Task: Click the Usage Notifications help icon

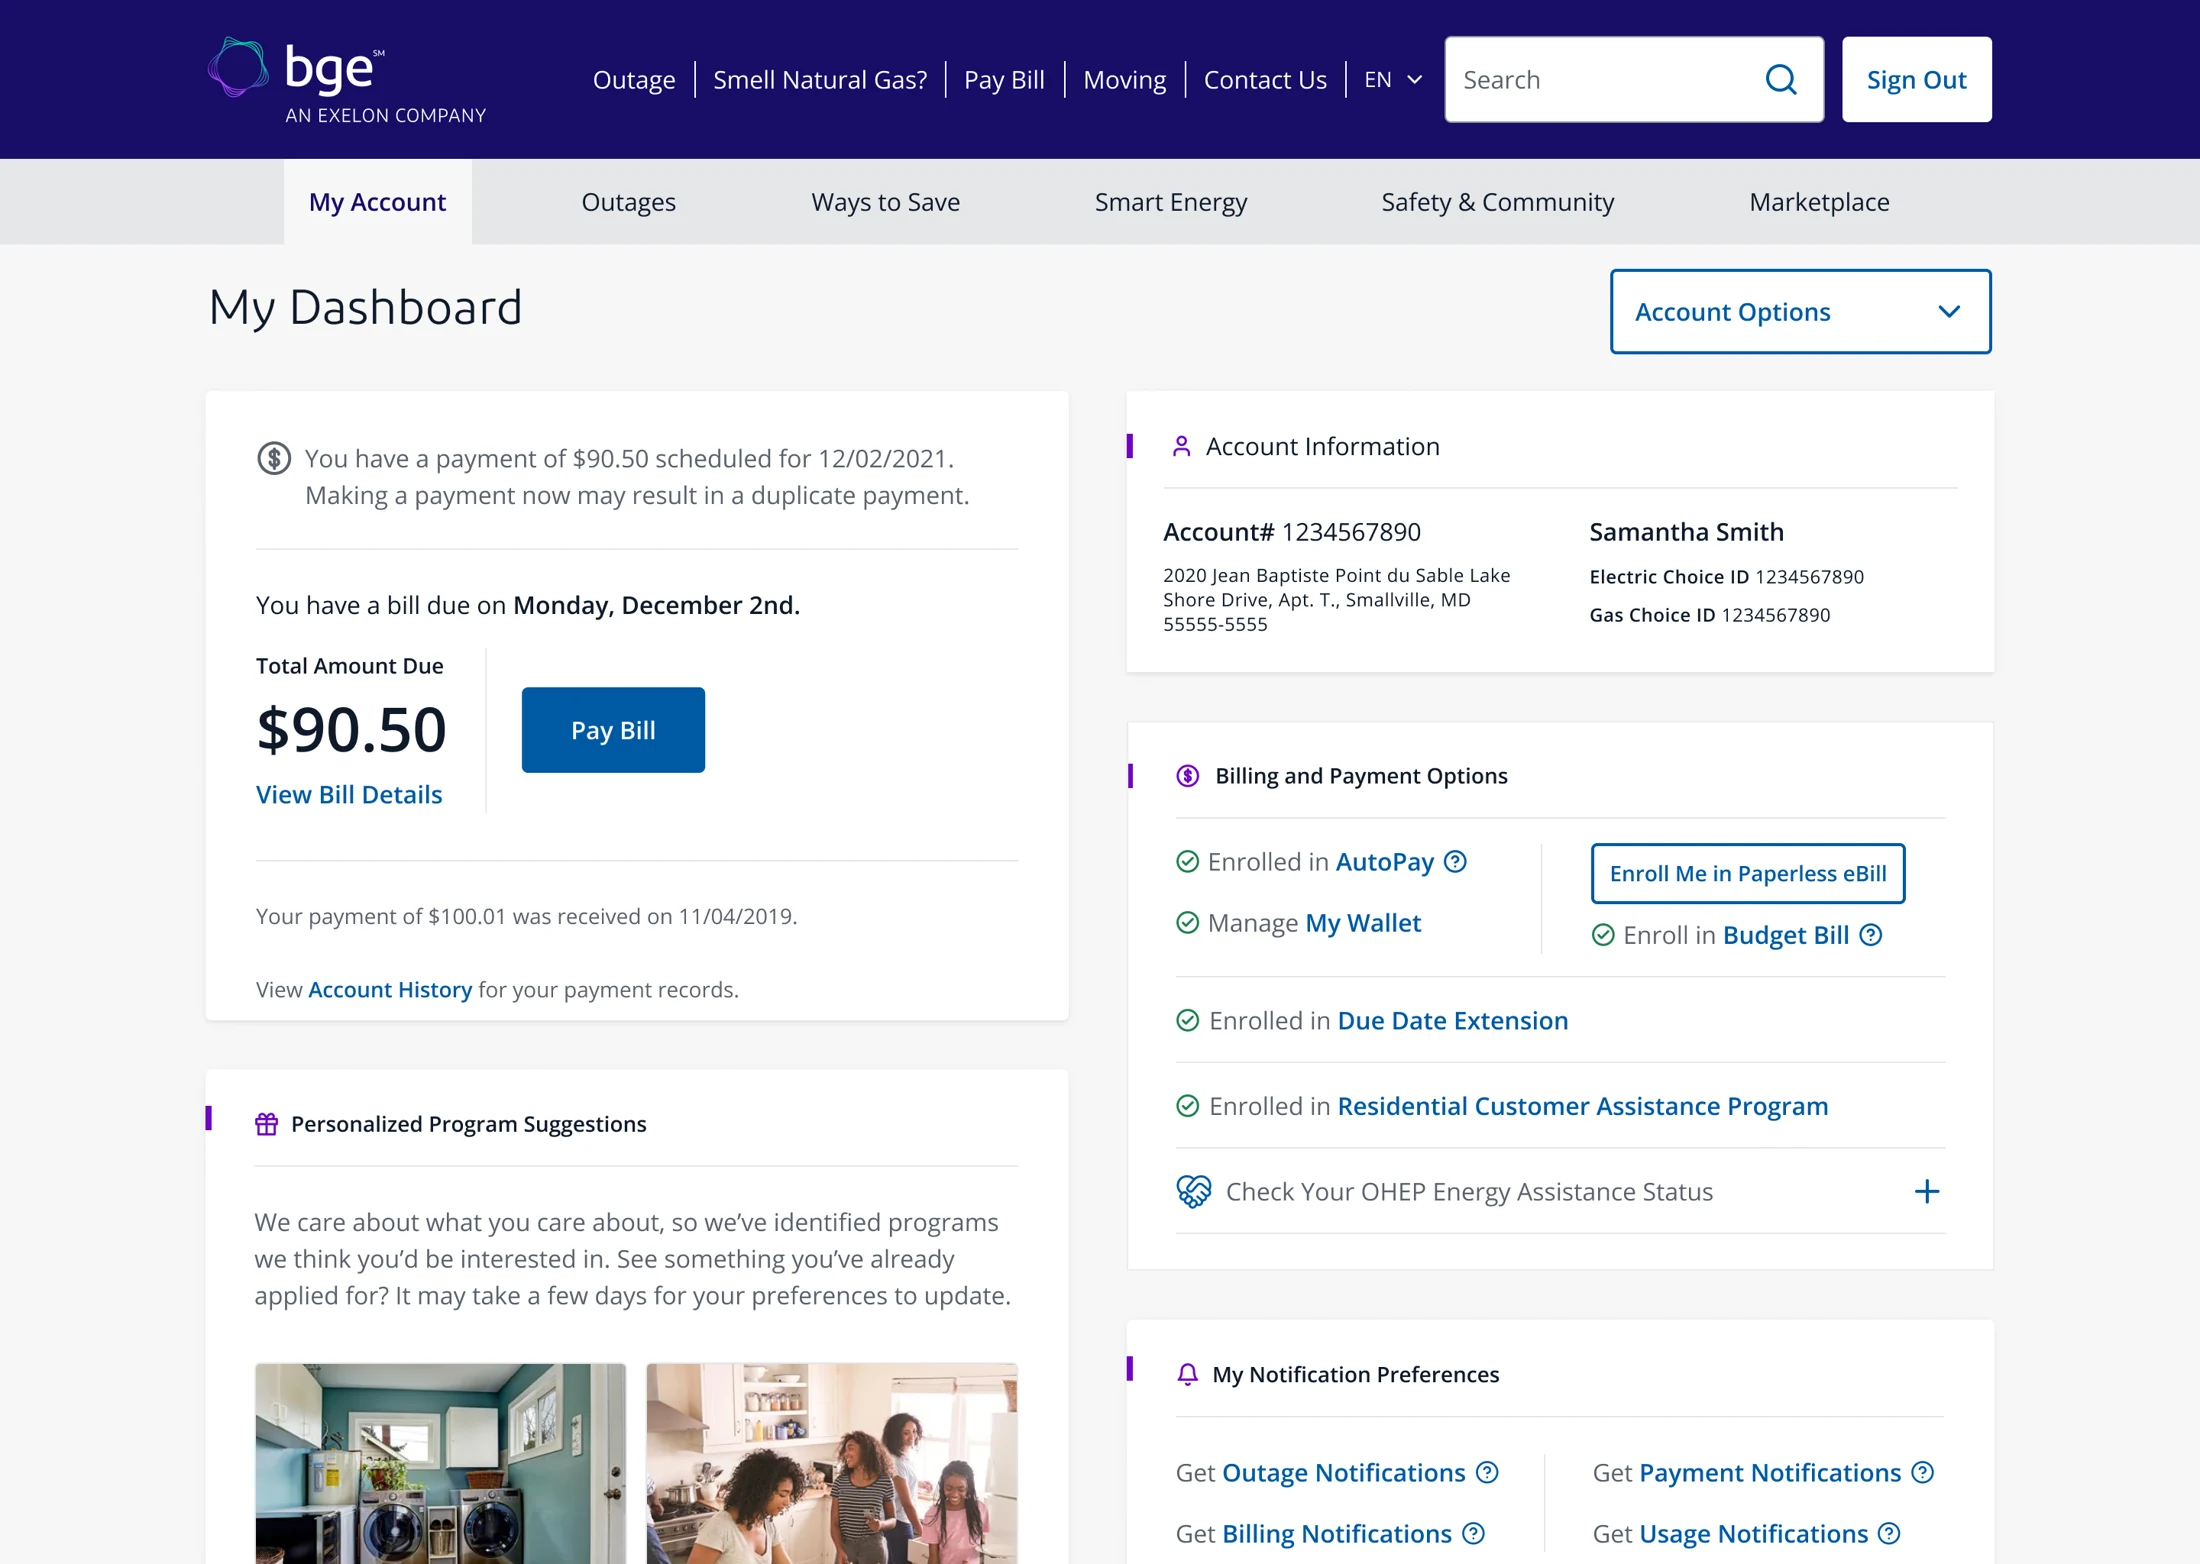Action: [x=1889, y=1533]
